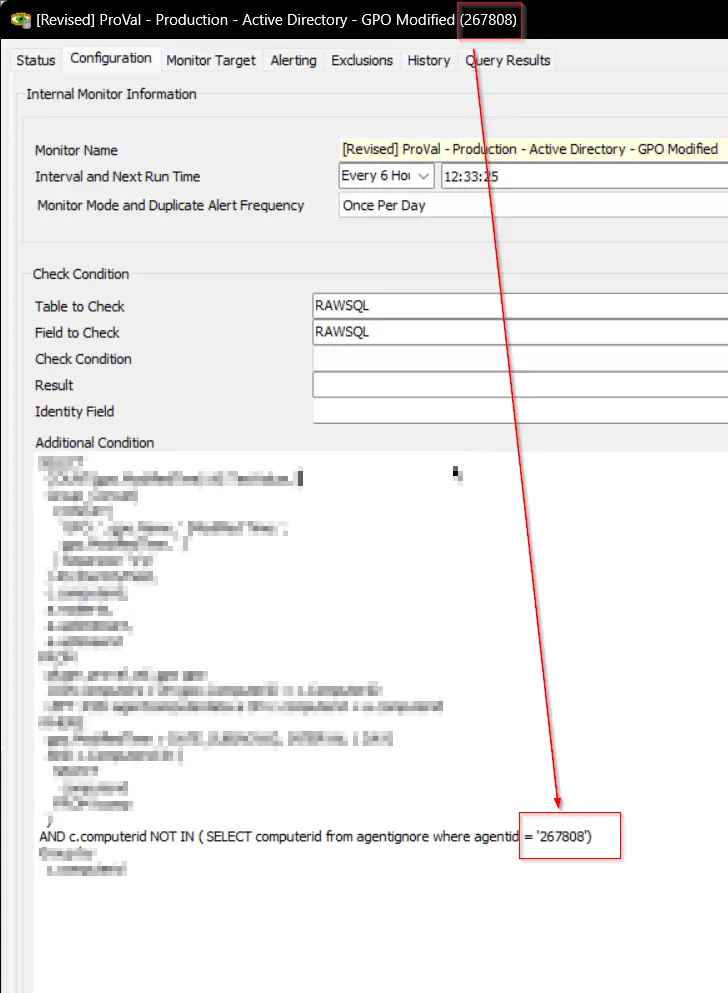Click the agentignore SQL line in Additional Condition

(315, 837)
